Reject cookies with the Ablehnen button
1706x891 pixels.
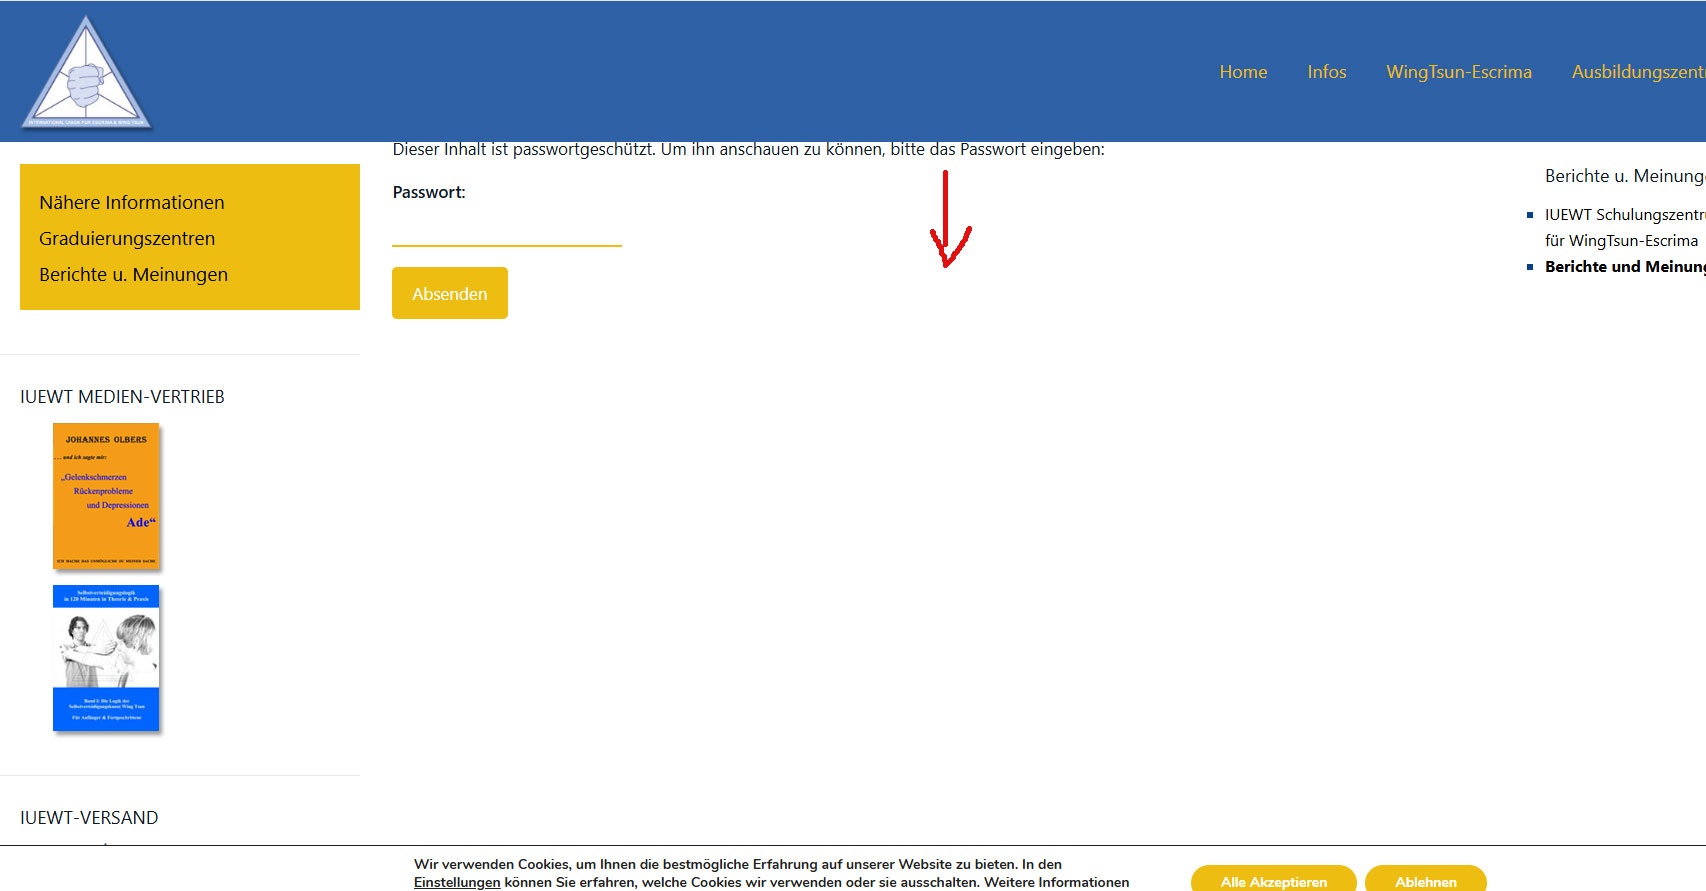(1425, 880)
